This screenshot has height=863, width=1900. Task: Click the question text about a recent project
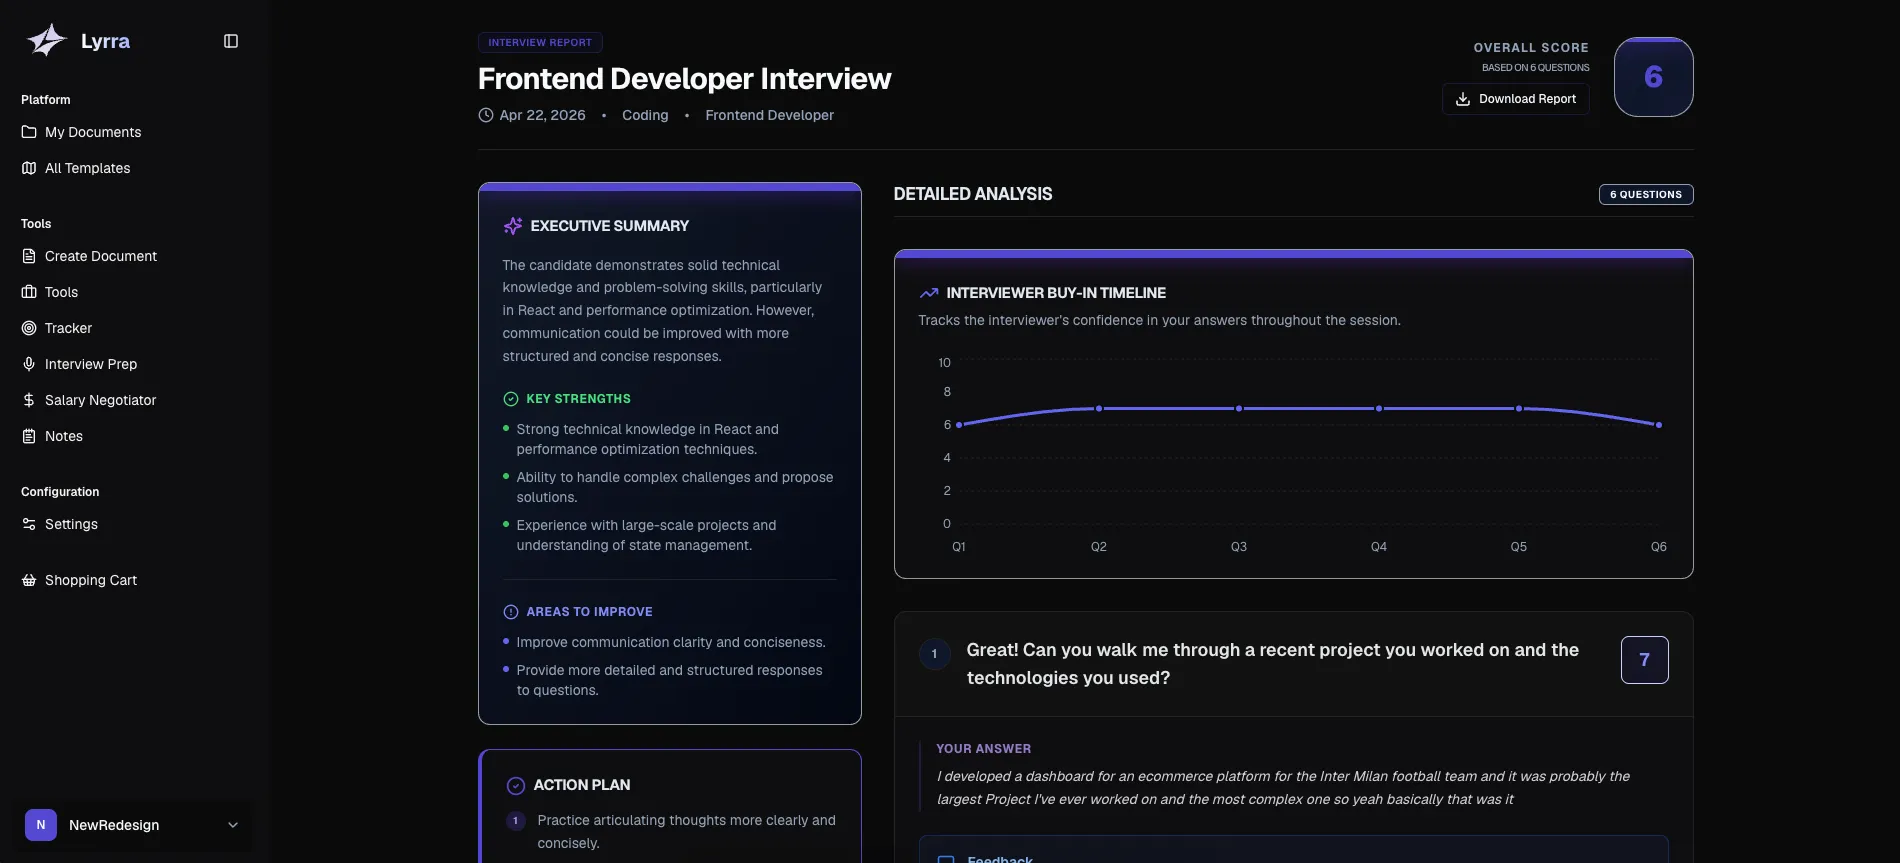(x=1272, y=664)
